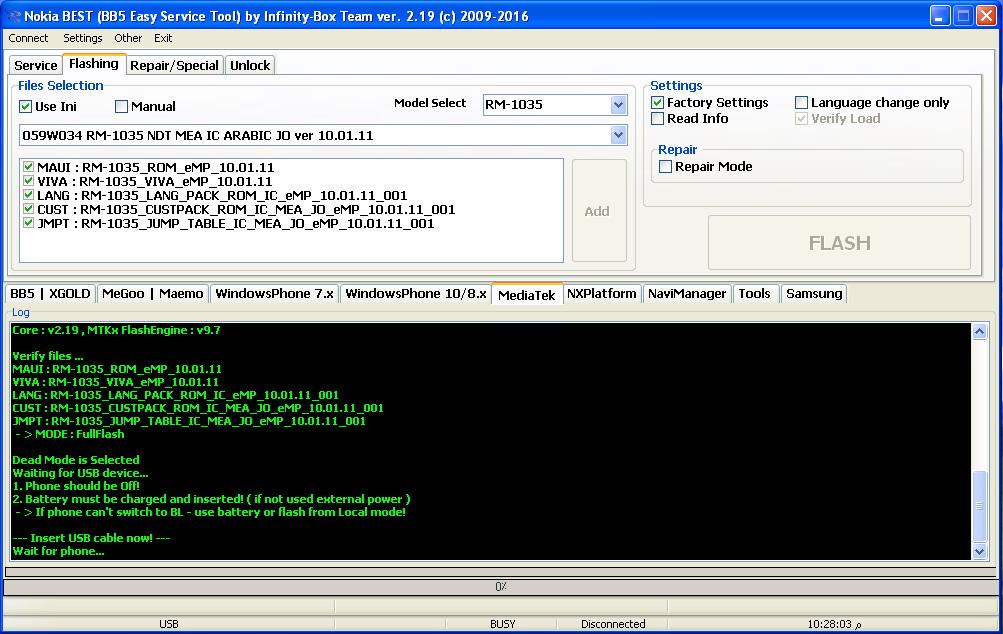The height and width of the screenshot is (634, 1003).
Task: Click the BUSY status indicator
Action: (502, 624)
